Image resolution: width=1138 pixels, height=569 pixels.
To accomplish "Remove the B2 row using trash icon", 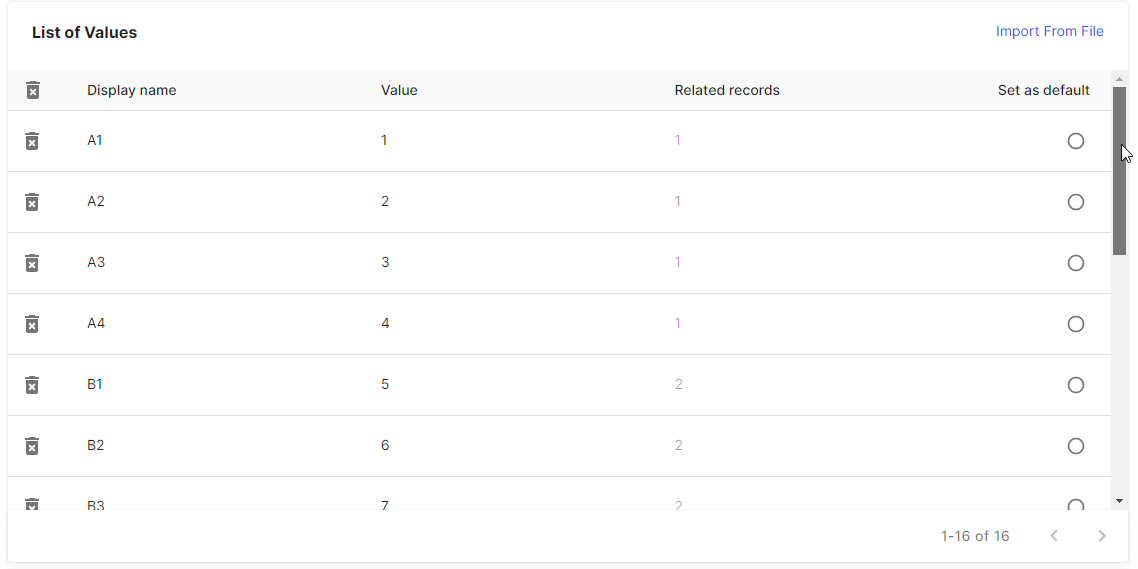I will 32,446.
